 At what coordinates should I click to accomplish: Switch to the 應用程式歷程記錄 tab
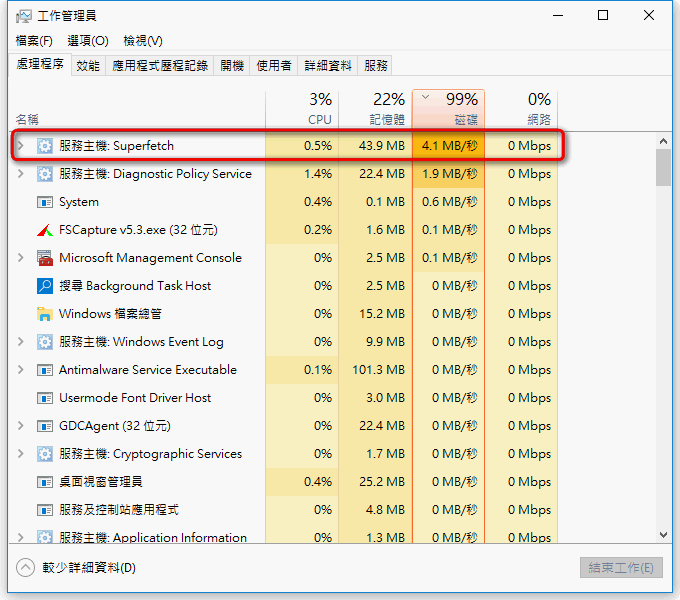pos(160,66)
